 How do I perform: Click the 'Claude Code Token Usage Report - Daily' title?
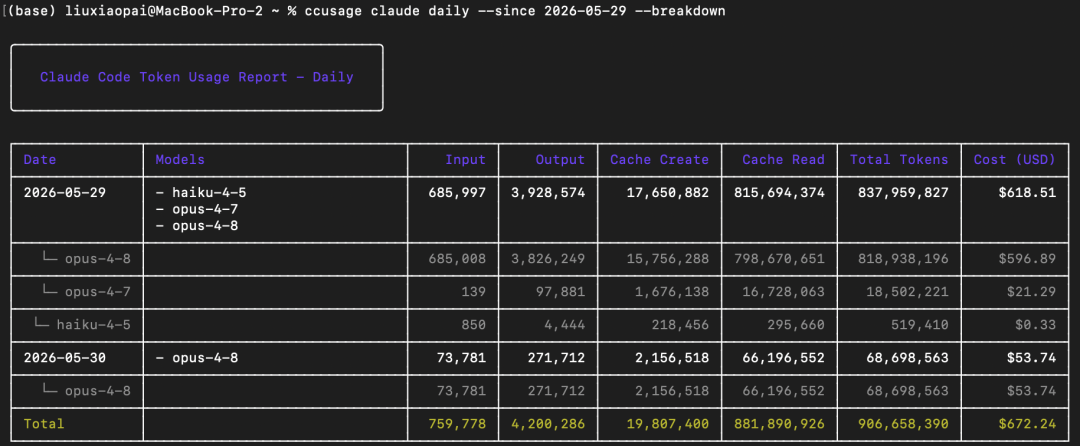click(x=196, y=77)
